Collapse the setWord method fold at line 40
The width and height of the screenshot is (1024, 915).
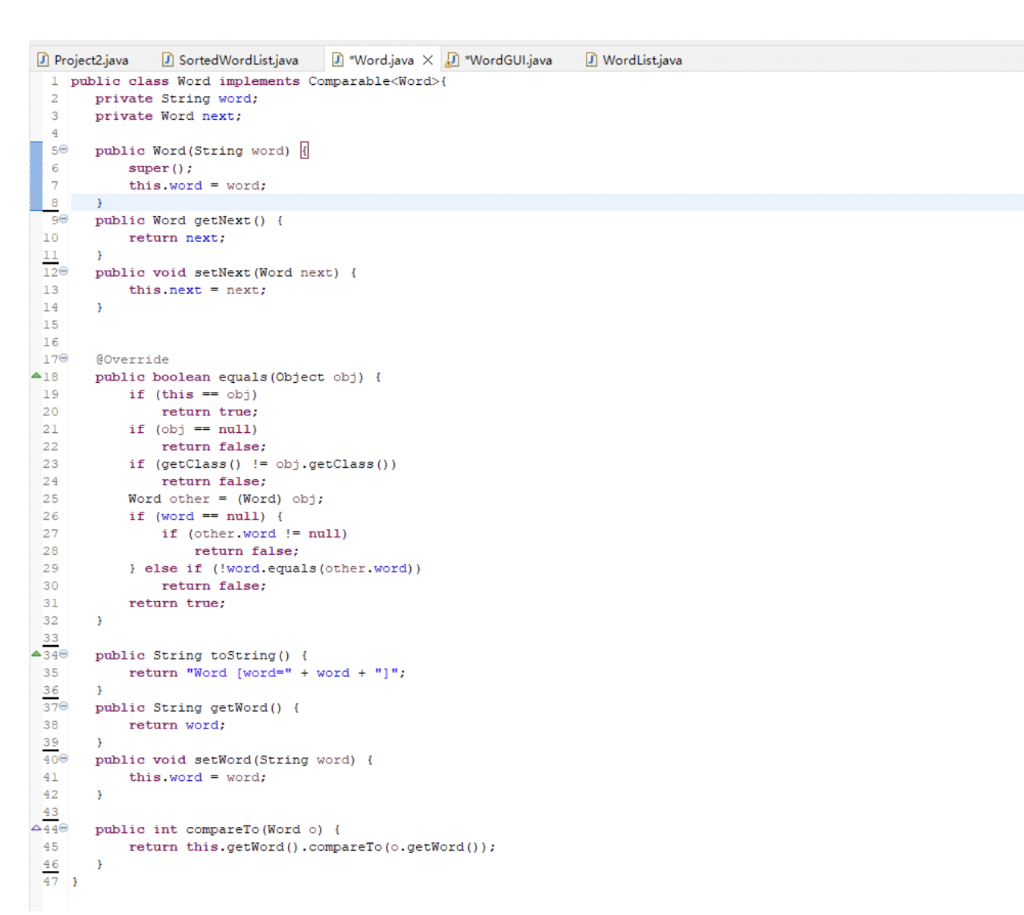pos(63,758)
